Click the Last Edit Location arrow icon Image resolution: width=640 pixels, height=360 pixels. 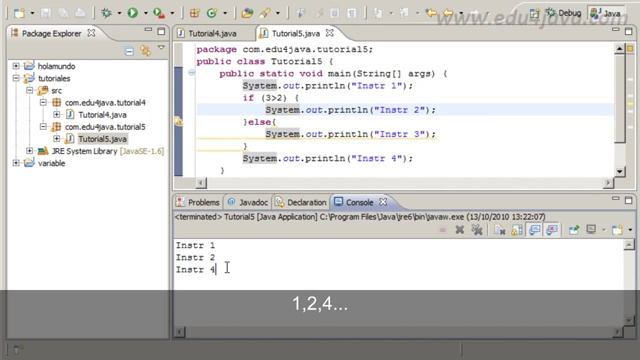click(431, 13)
